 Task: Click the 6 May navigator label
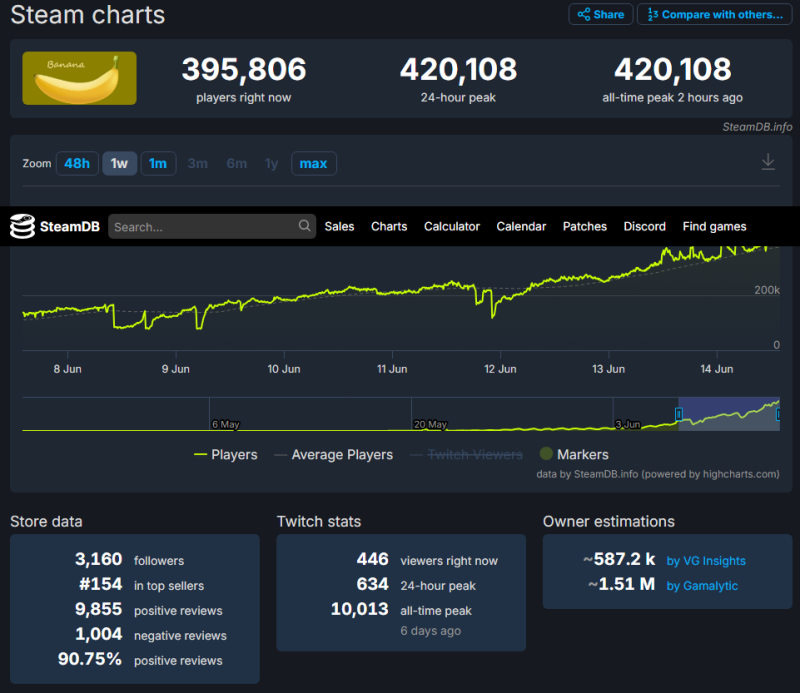tap(226, 424)
